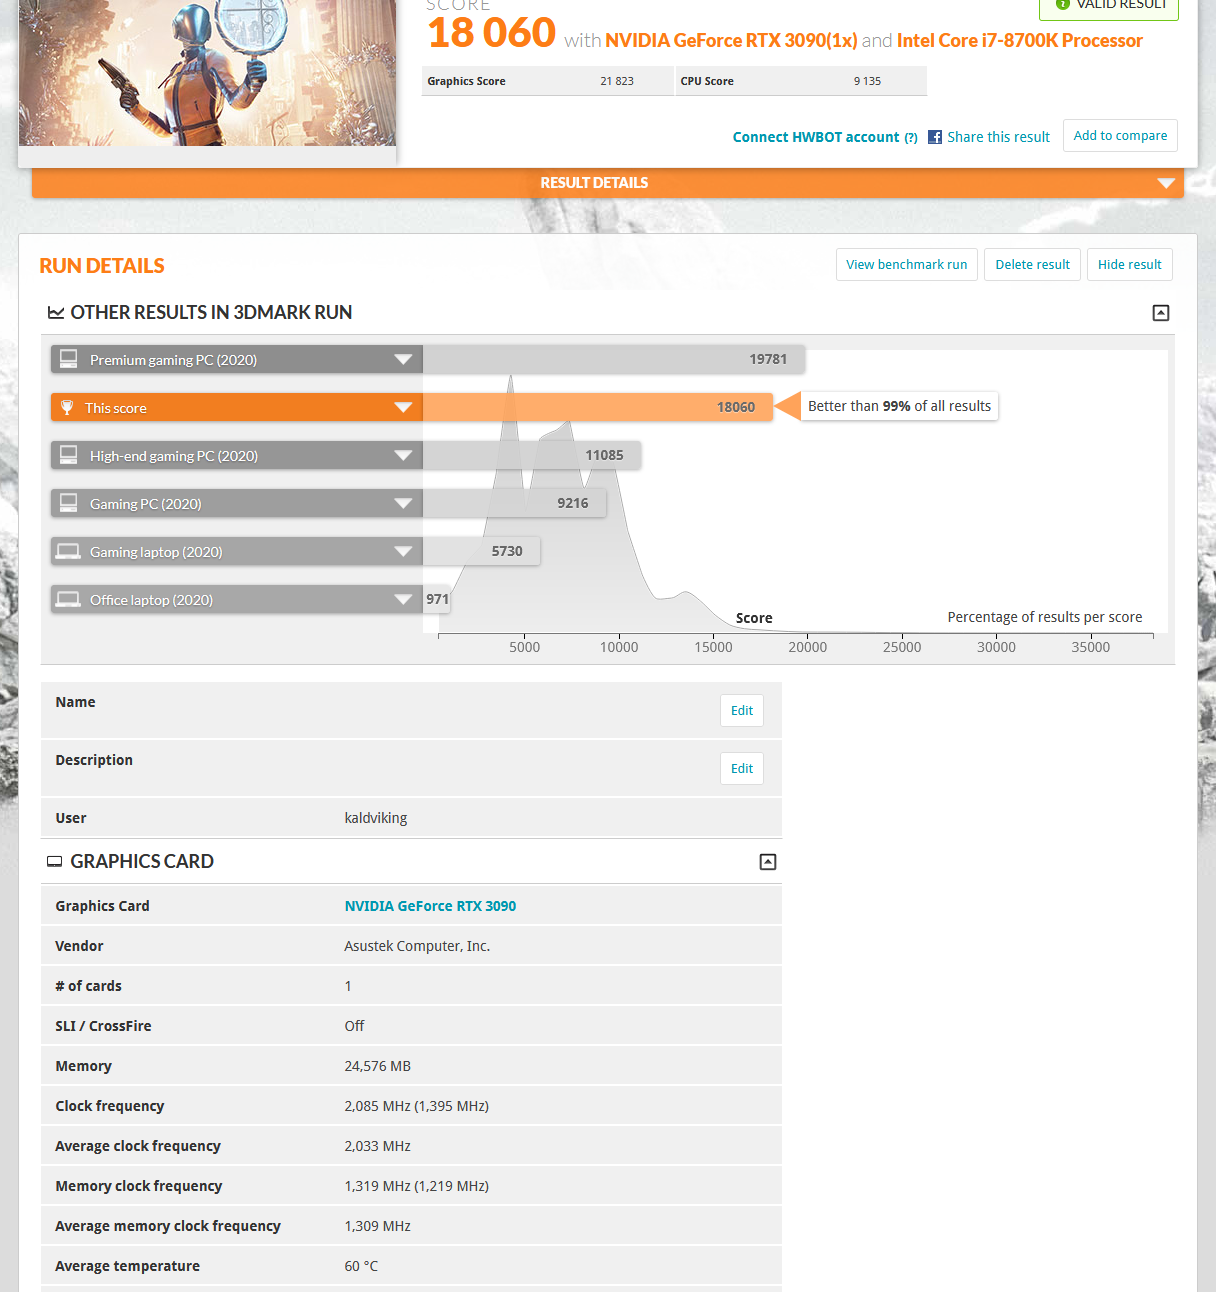Expand Office laptop (2020) dropdown
The height and width of the screenshot is (1292, 1216).
tap(403, 600)
